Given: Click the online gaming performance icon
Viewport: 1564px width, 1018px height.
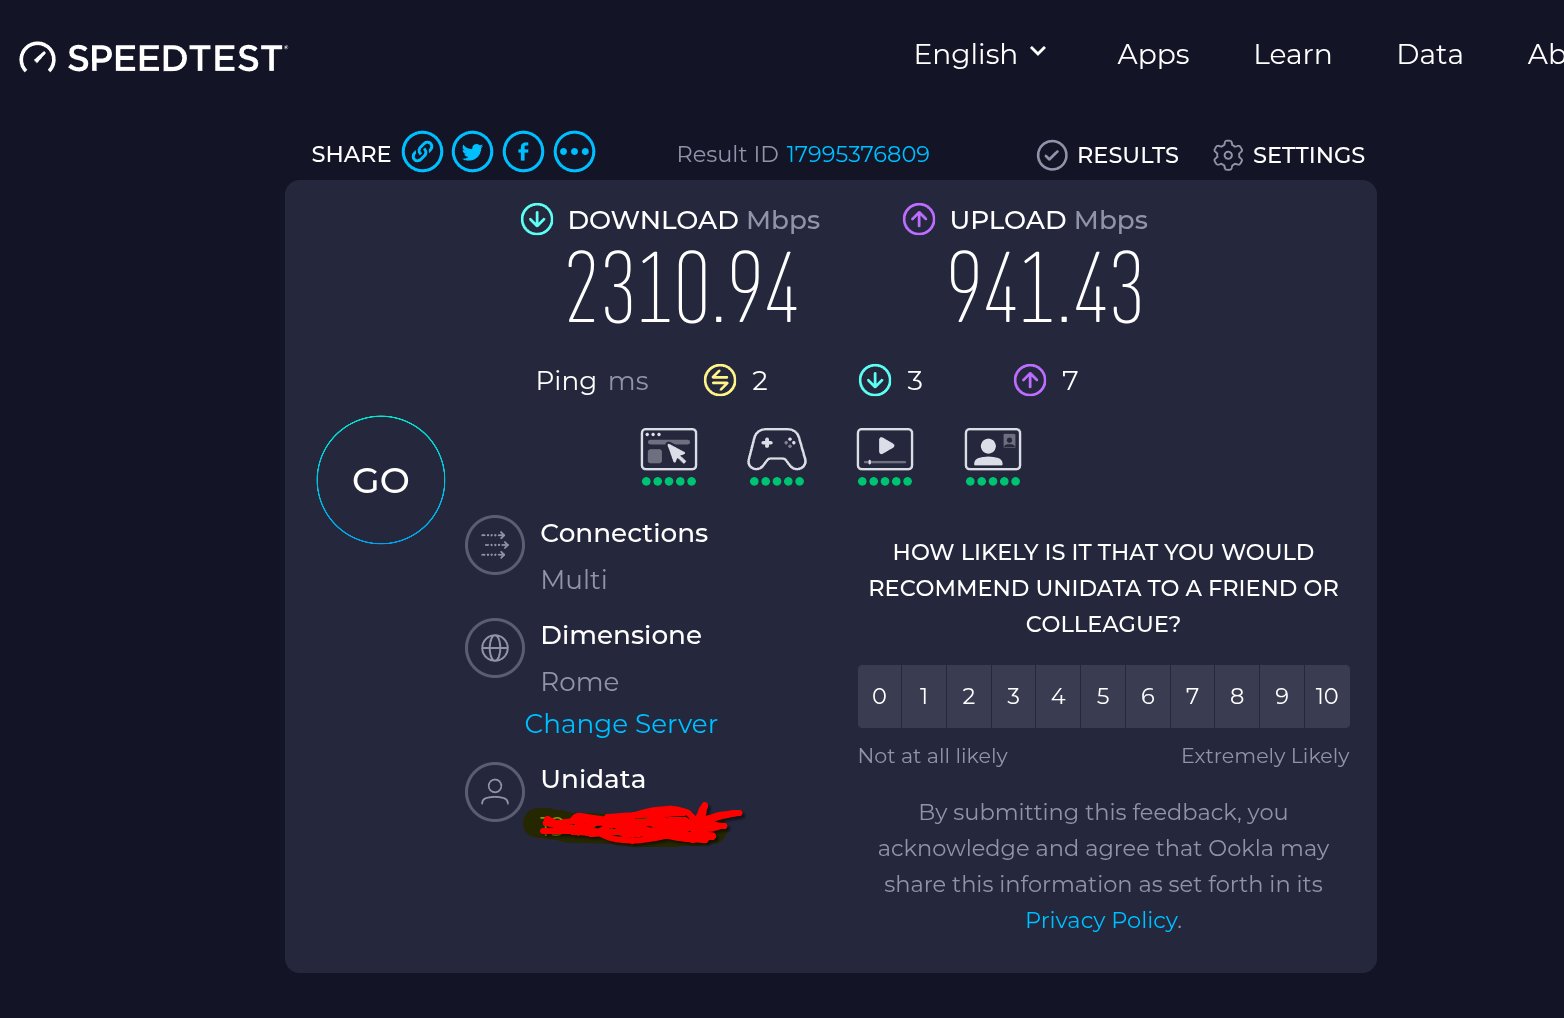Looking at the screenshot, I should click(777, 451).
